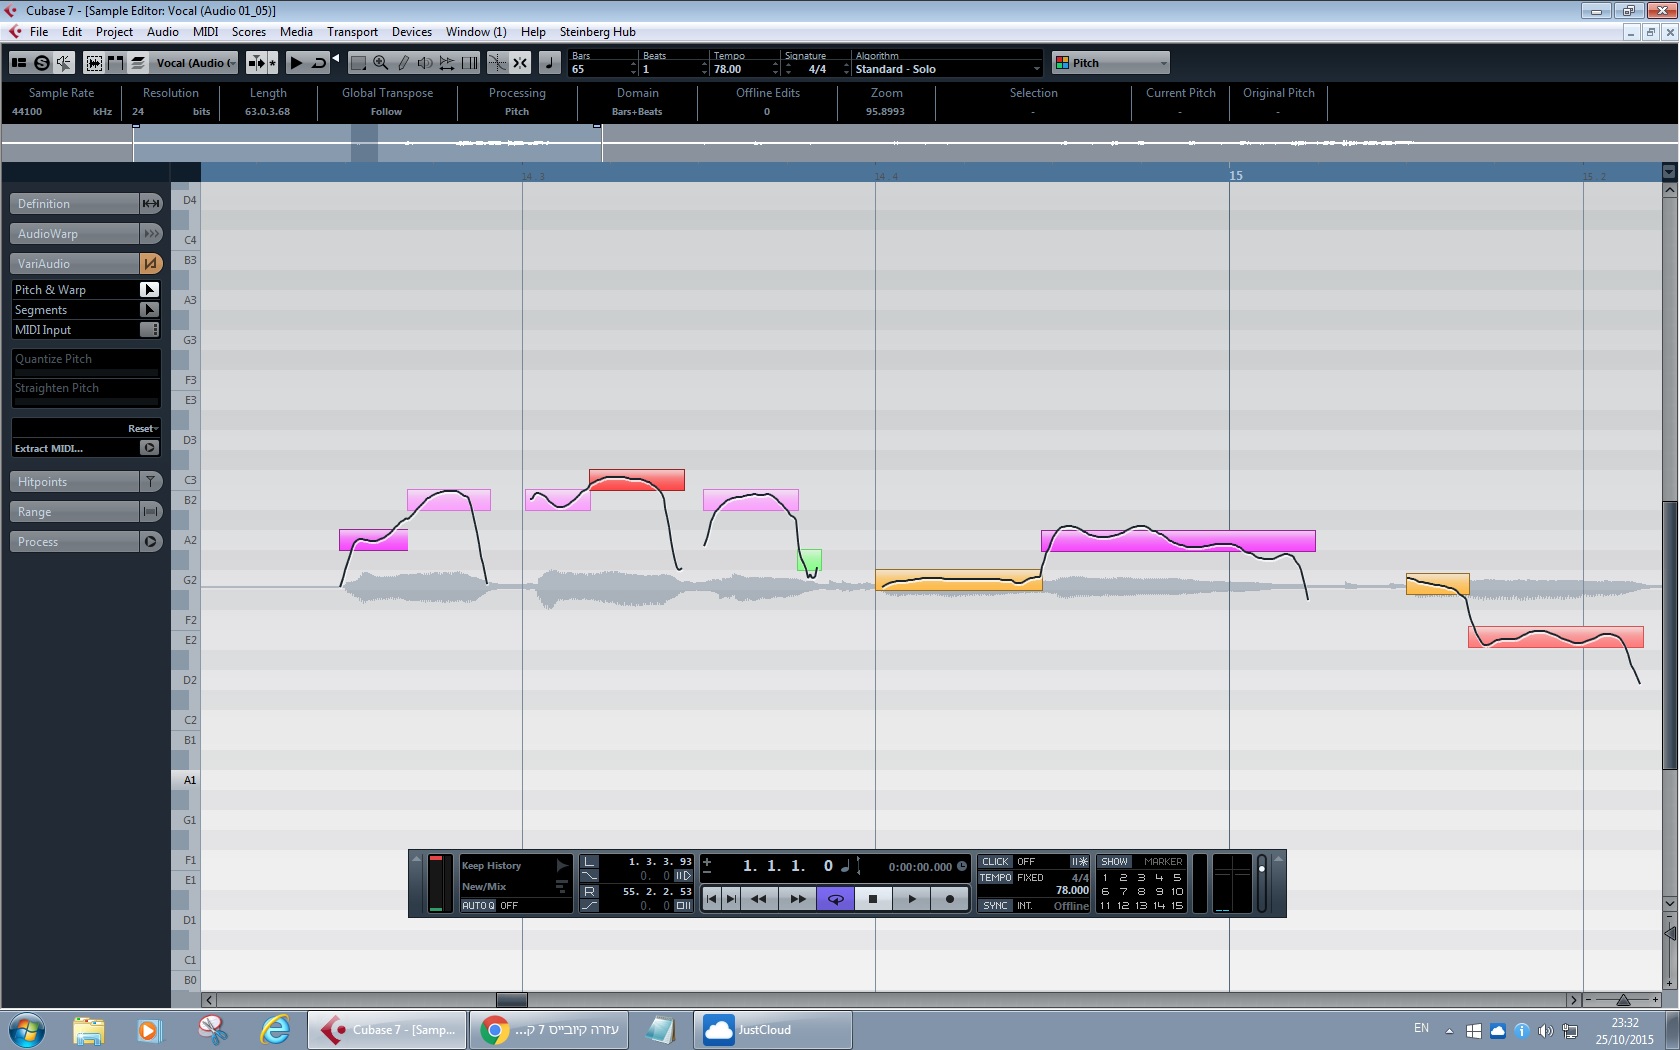Open the Transport menu

[x=352, y=32]
